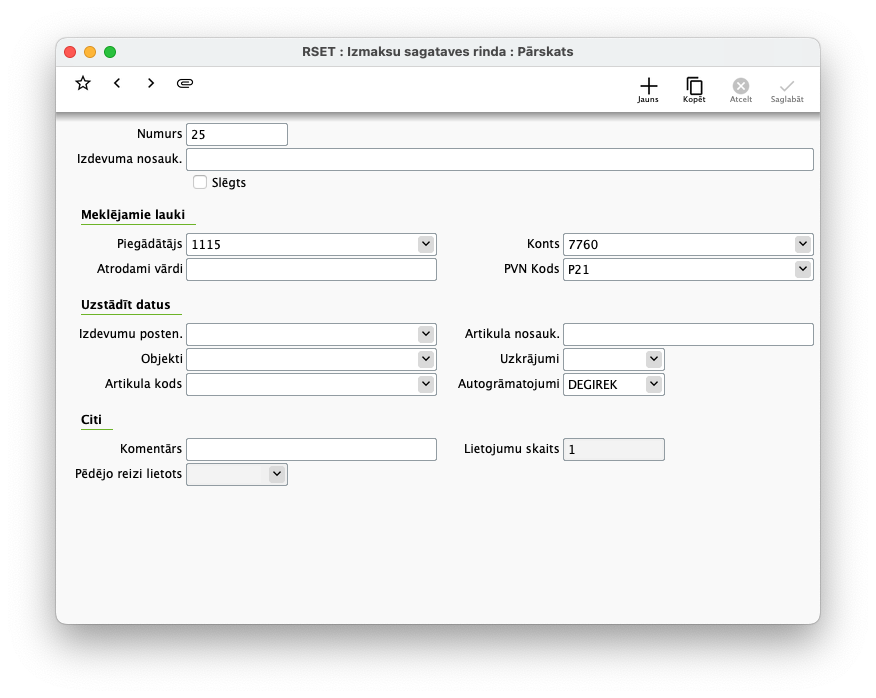This screenshot has height=698, width=876.
Task: Duplicate record using Kopēt icon
Action: (x=694, y=89)
